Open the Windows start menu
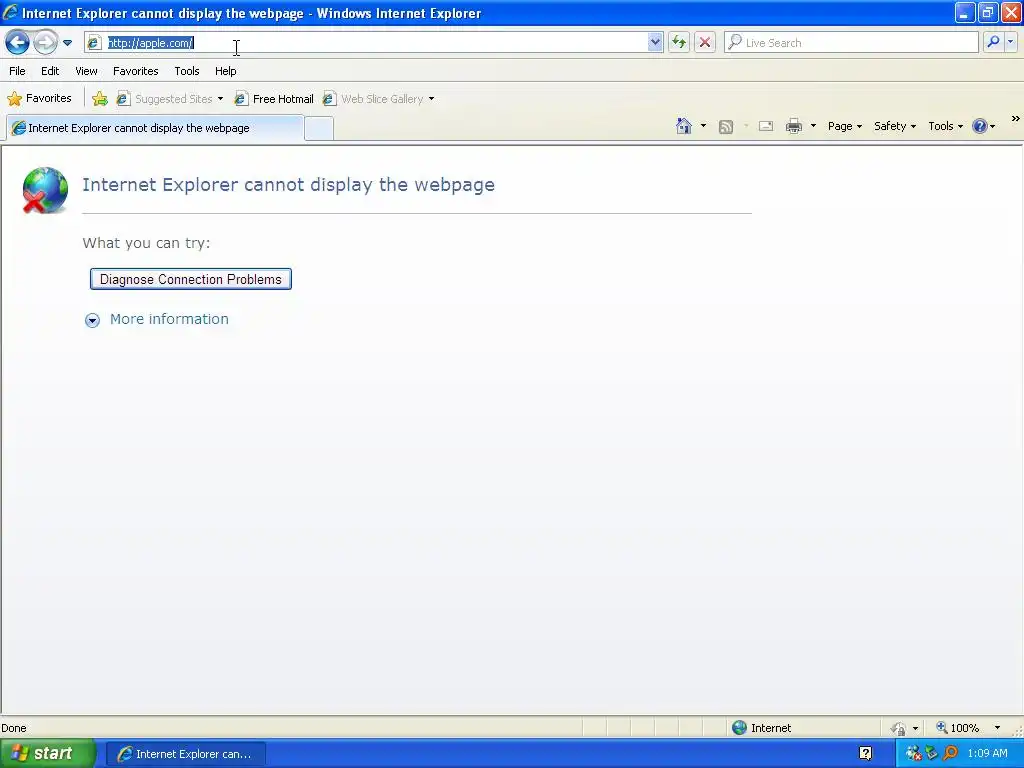This screenshot has height=768, width=1024. tap(47, 754)
